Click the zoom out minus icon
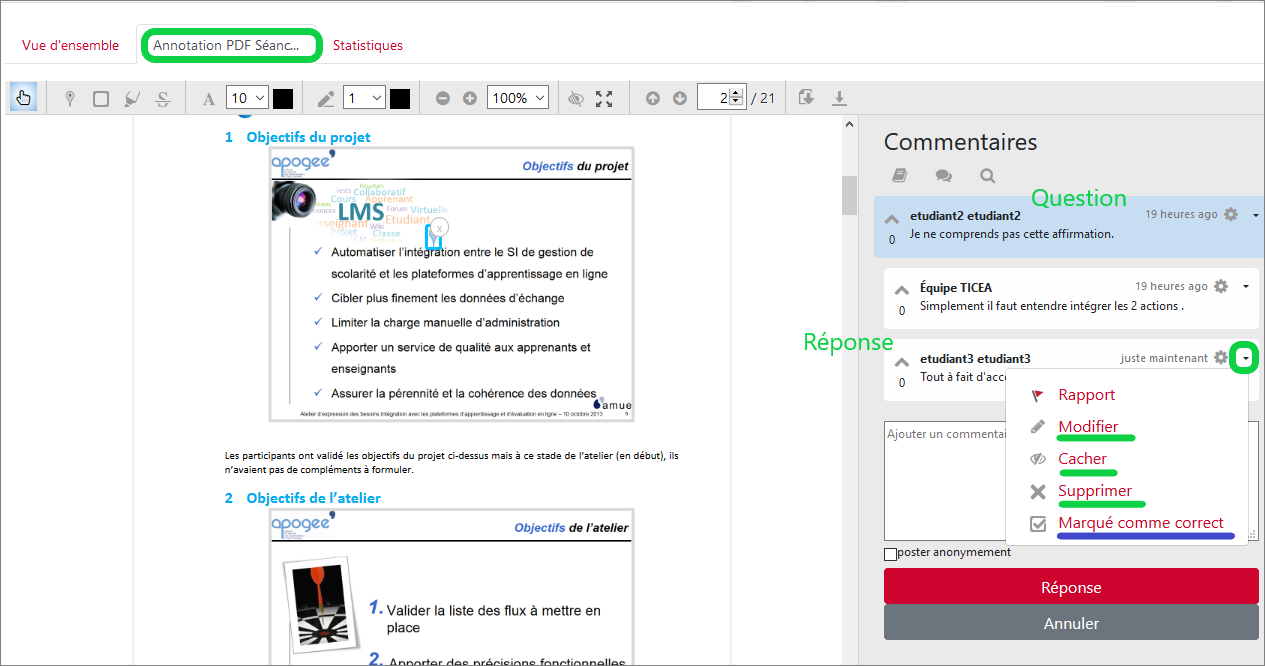The width and height of the screenshot is (1265, 666). (443, 98)
